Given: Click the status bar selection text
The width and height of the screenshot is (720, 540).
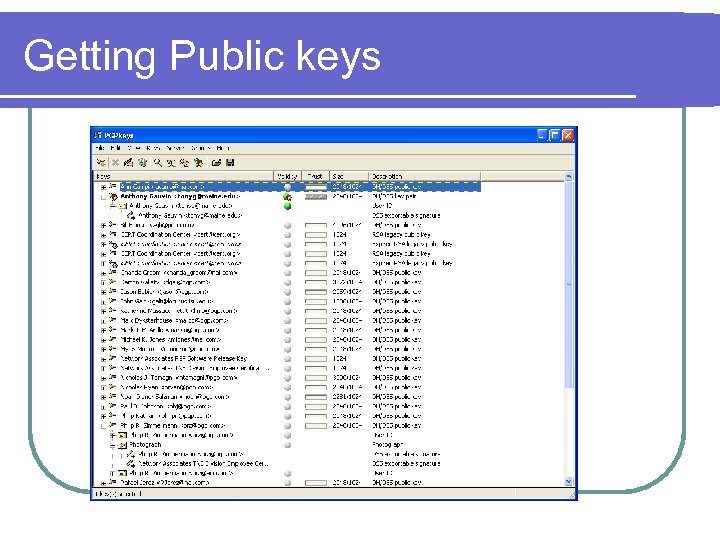Looking at the screenshot, I should [118, 494].
